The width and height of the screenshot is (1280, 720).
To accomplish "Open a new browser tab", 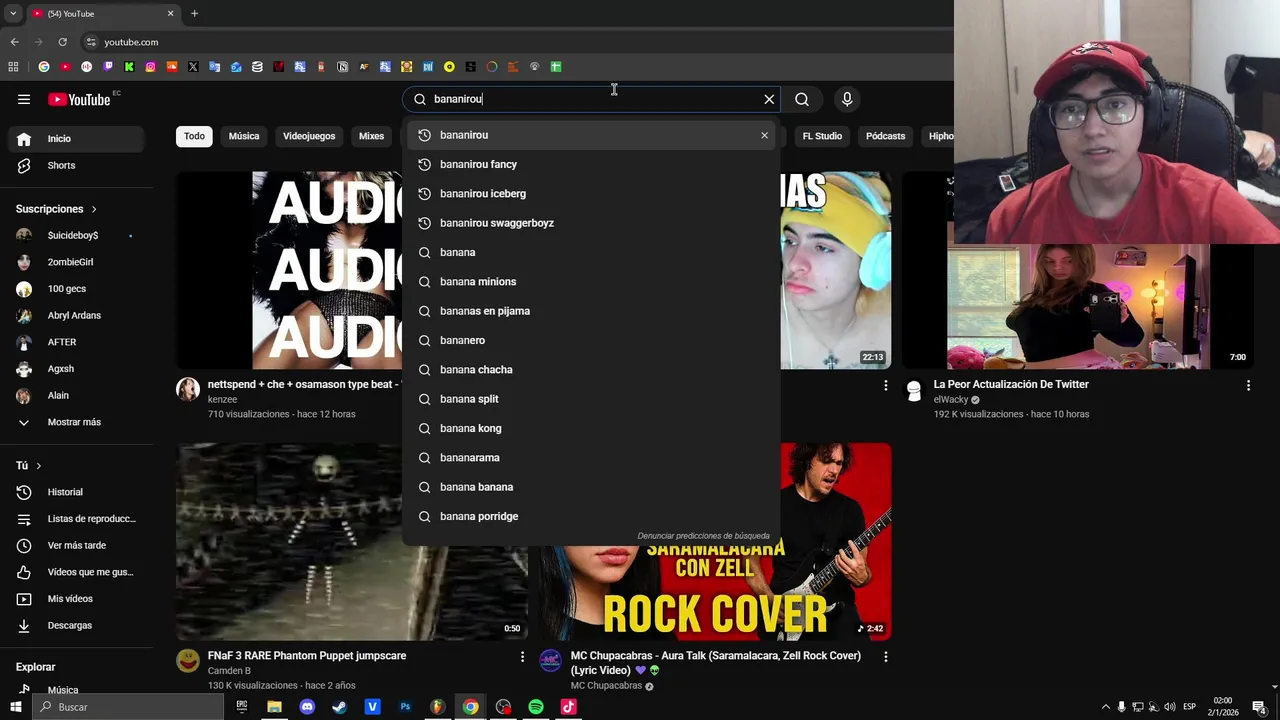I will click(194, 13).
